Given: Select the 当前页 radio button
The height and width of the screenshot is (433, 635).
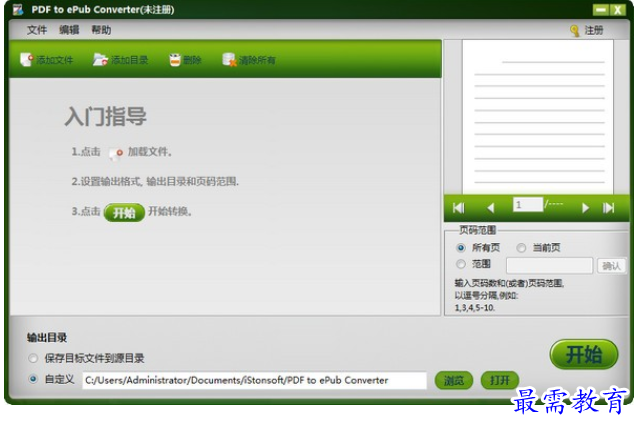Looking at the screenshot, I should 521,247.
